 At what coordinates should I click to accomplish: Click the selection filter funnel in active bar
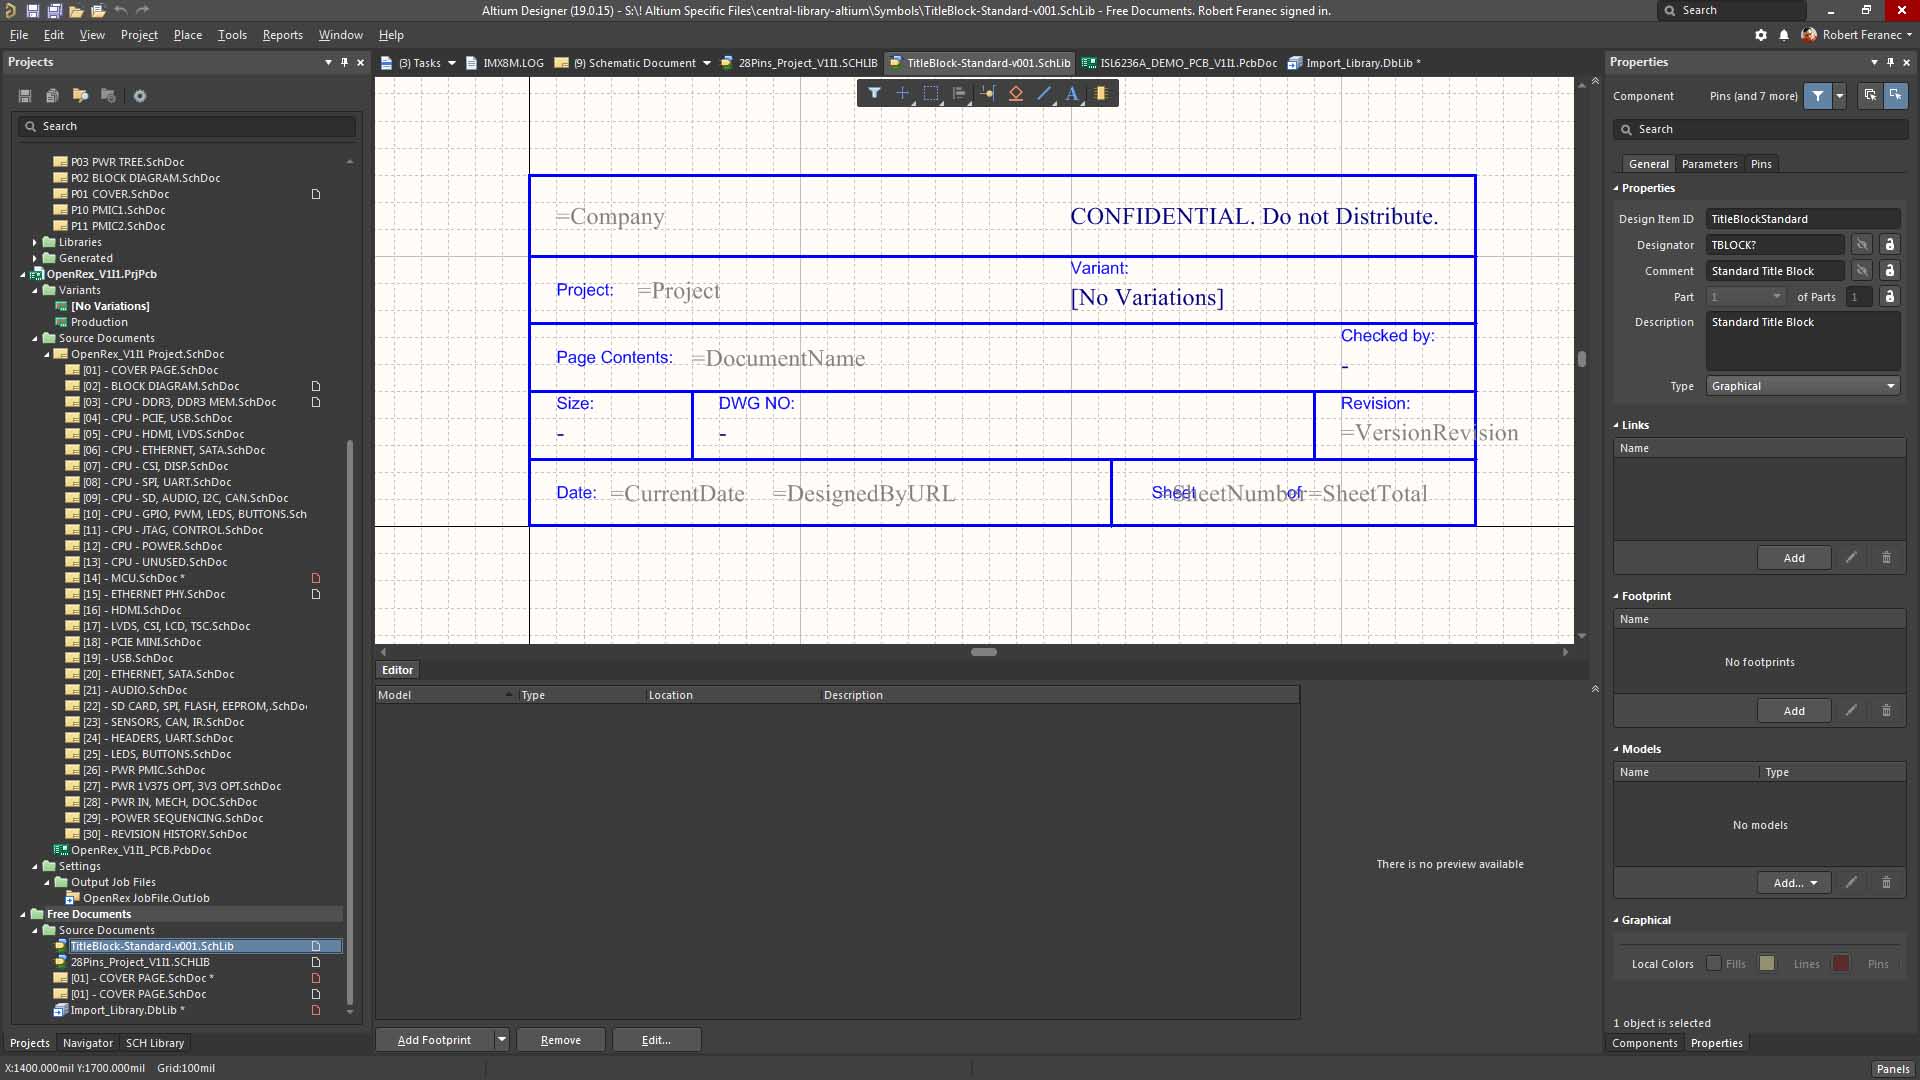coord(874,93)
